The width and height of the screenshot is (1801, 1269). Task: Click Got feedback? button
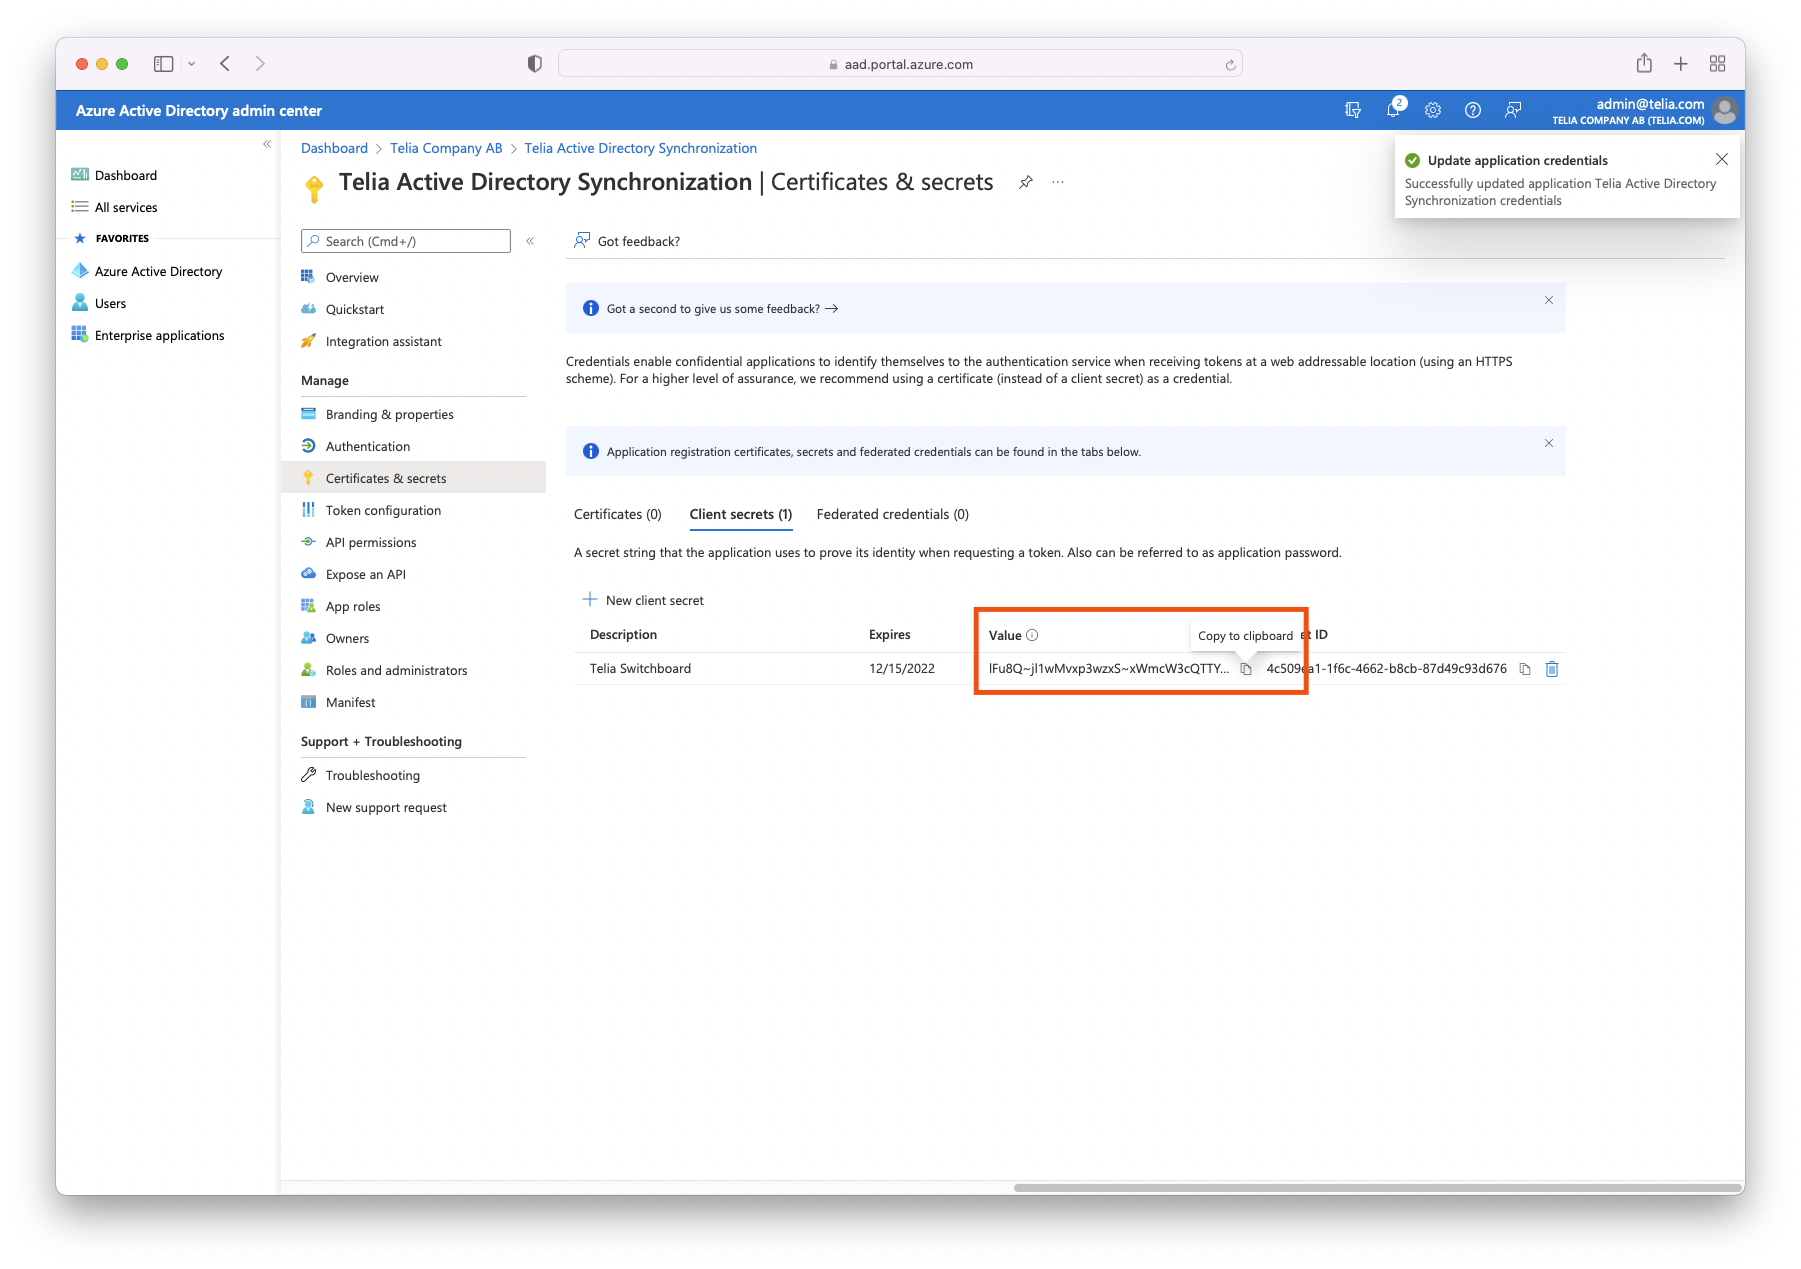[627, 241]
